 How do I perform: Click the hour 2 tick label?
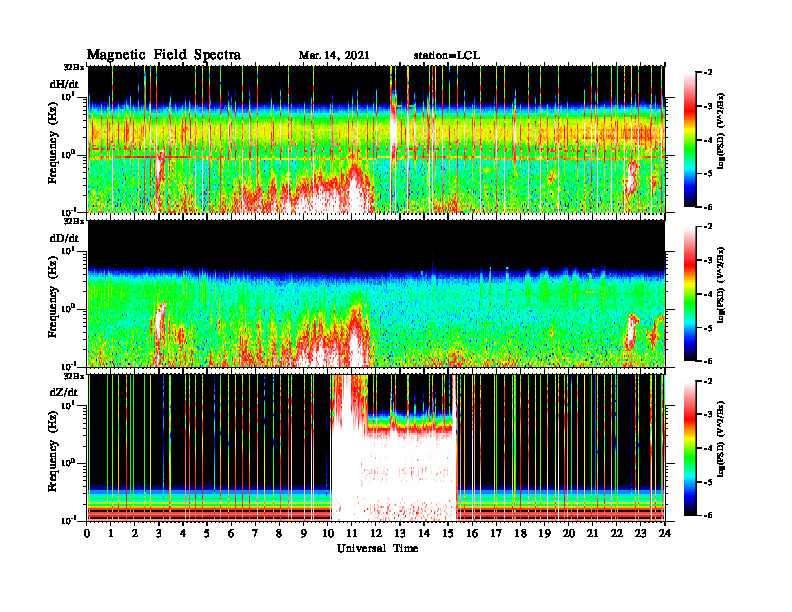(135, 533)
